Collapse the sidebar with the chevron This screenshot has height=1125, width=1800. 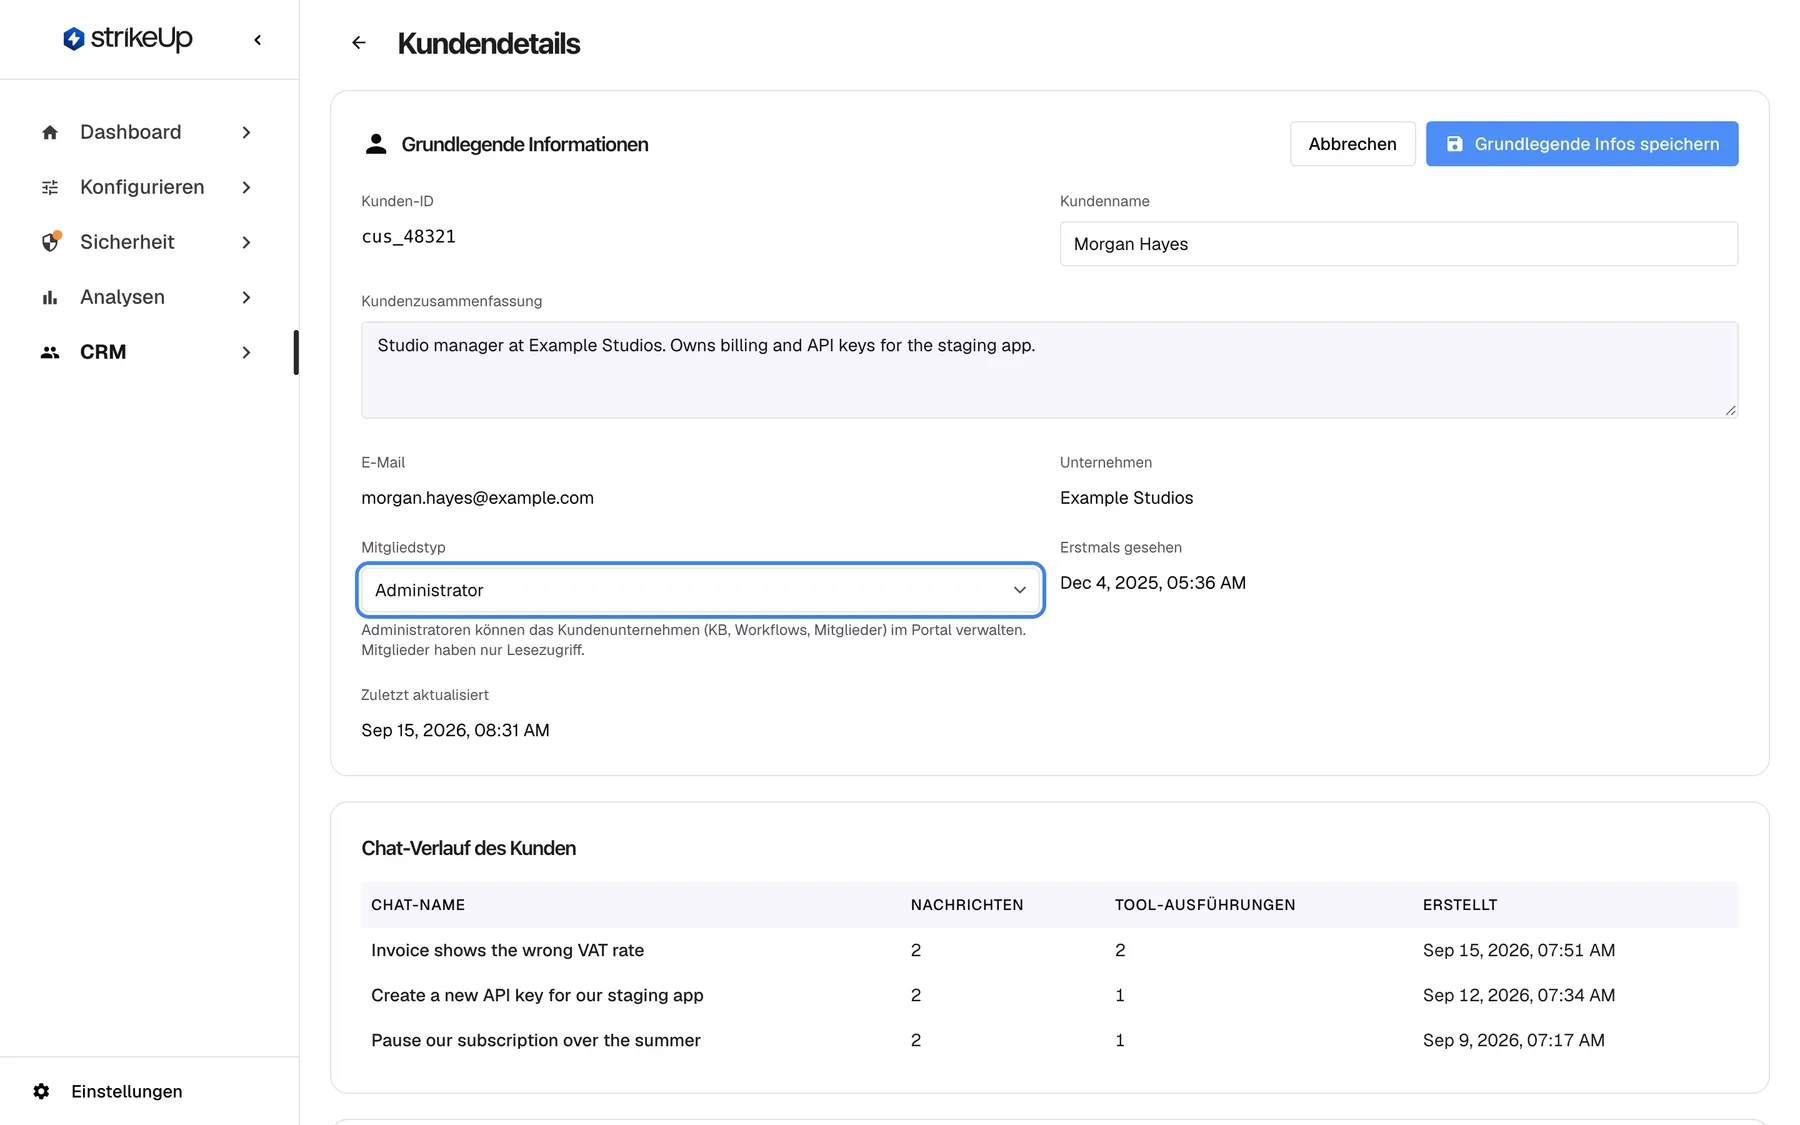[x=258, y=40]
